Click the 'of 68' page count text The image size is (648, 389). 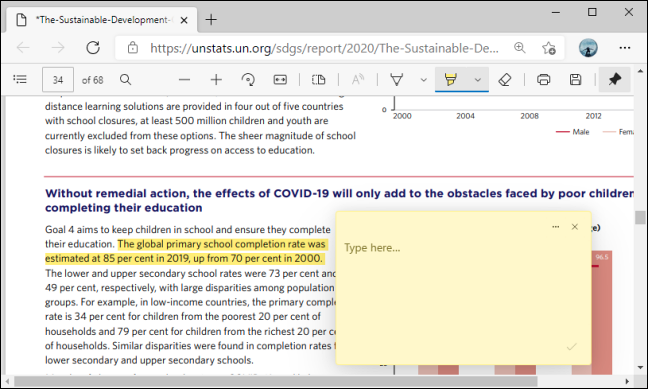[93, 80]
